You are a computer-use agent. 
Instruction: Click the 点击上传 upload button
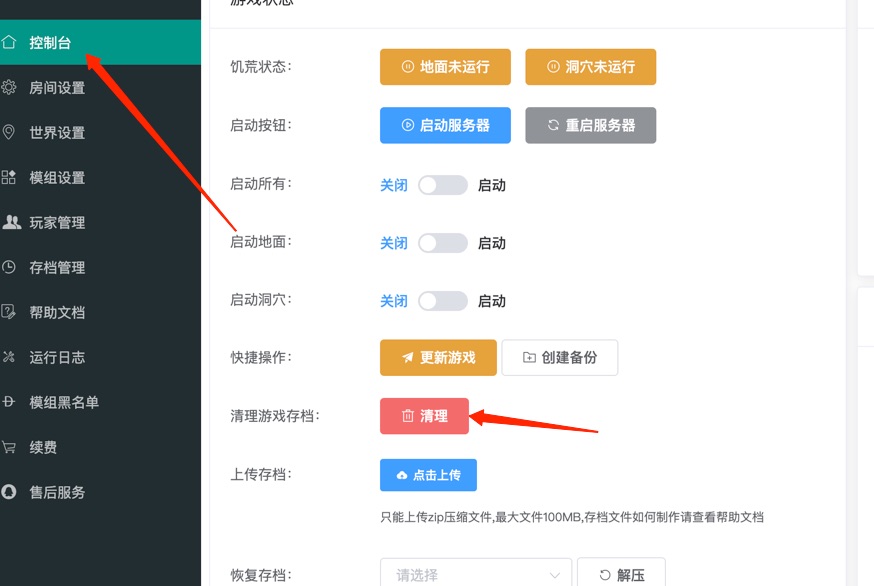coord(428,475)
